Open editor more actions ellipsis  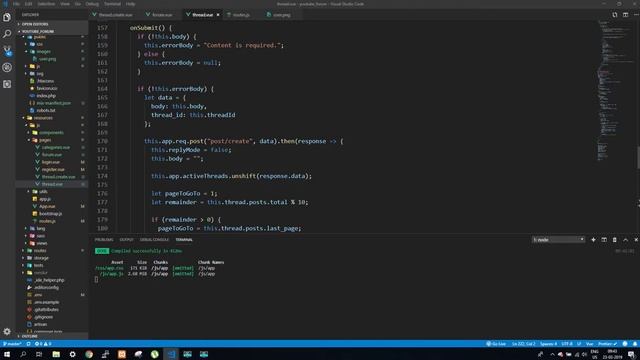[x=636, y=15]
